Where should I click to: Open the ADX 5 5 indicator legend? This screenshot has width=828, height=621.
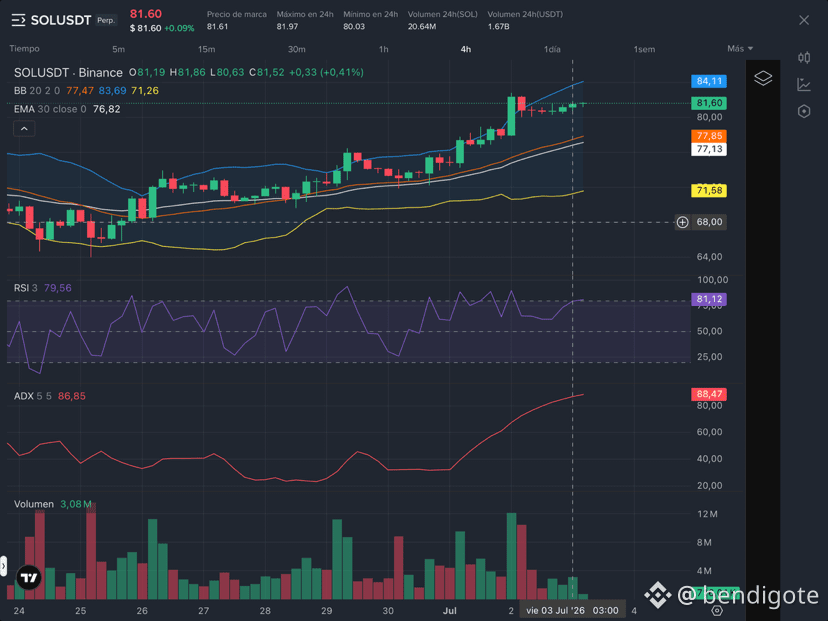point(50,396)
